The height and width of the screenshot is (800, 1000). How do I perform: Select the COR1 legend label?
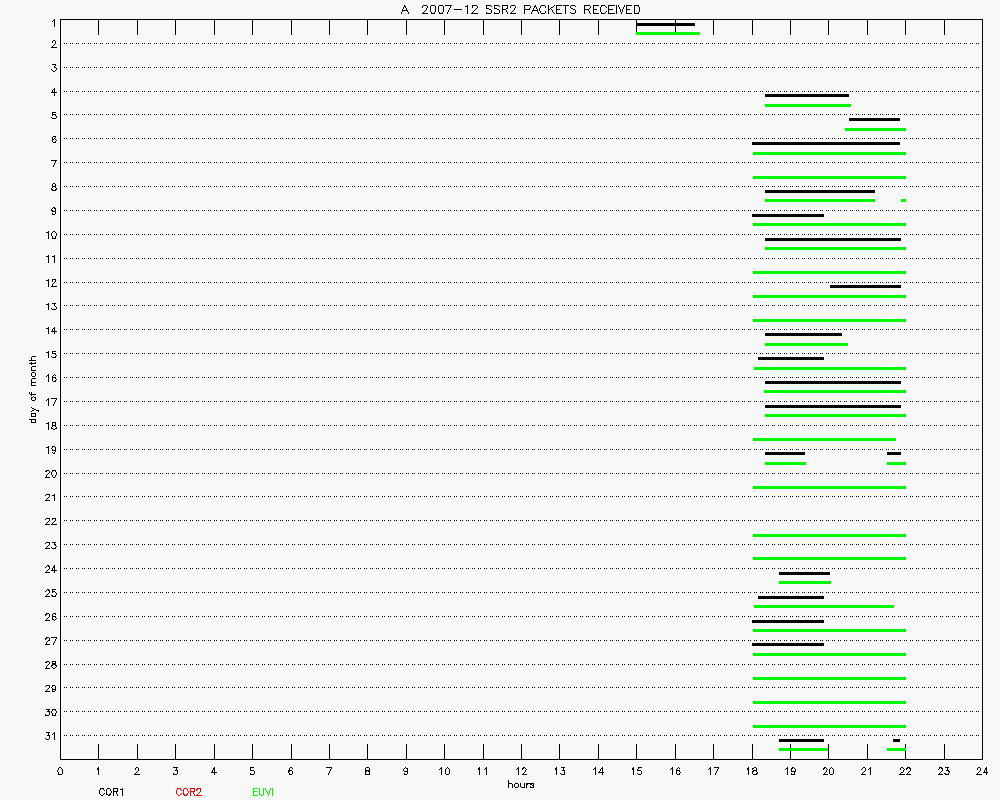pyautogui.click(x=111, y=792)
